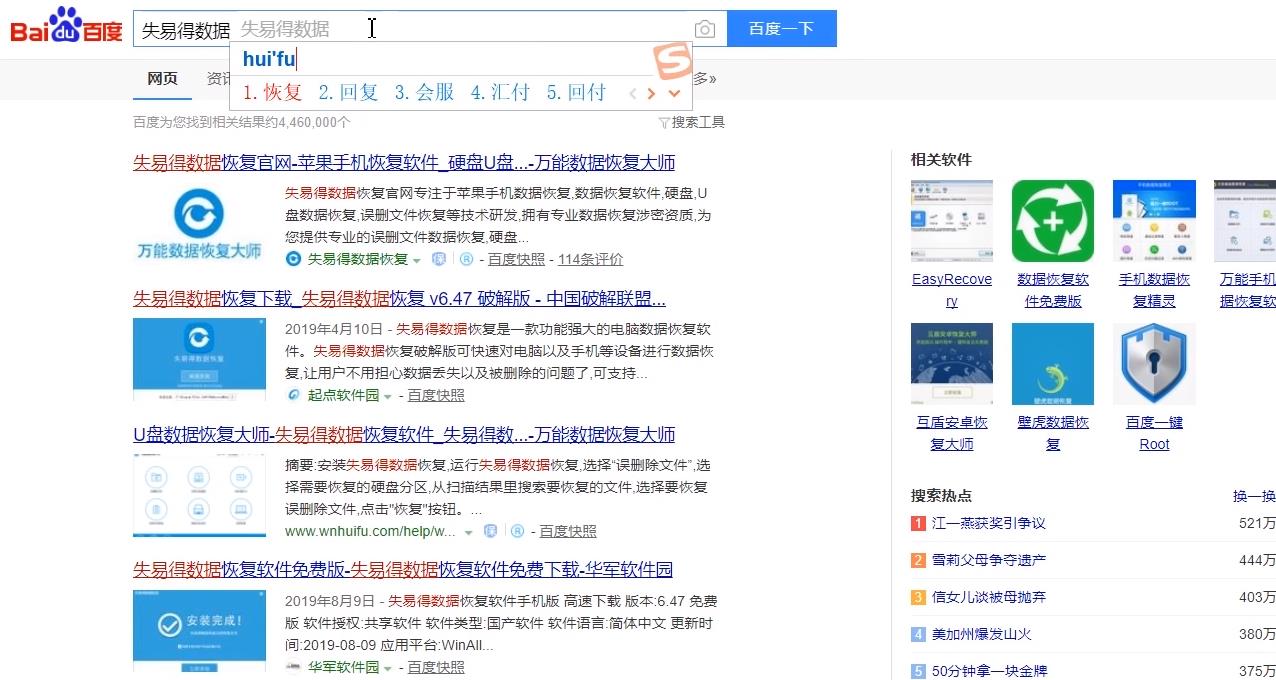Click the ® badge next to www.wnhuifu.com
Image resolution: width=1276 pixels, height=680 pixels.
[x=518, y=531]
